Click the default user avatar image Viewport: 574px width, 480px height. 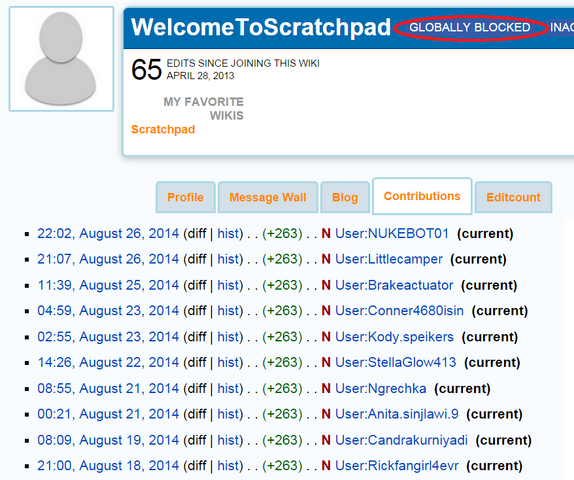[61, 59]
